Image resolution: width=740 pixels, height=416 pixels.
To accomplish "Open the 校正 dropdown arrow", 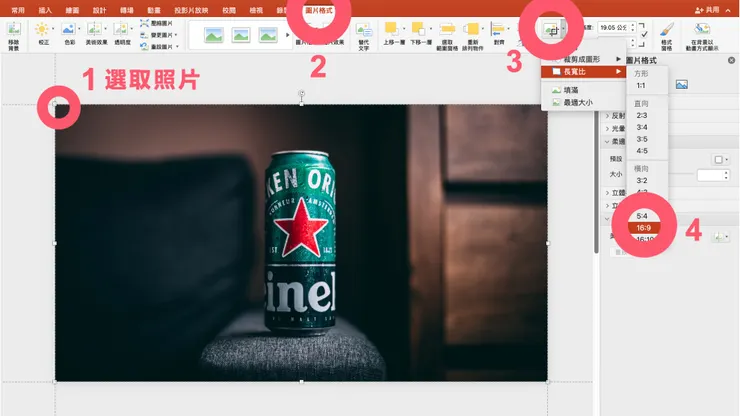I will pyautogui.click(x=53, y=29).
